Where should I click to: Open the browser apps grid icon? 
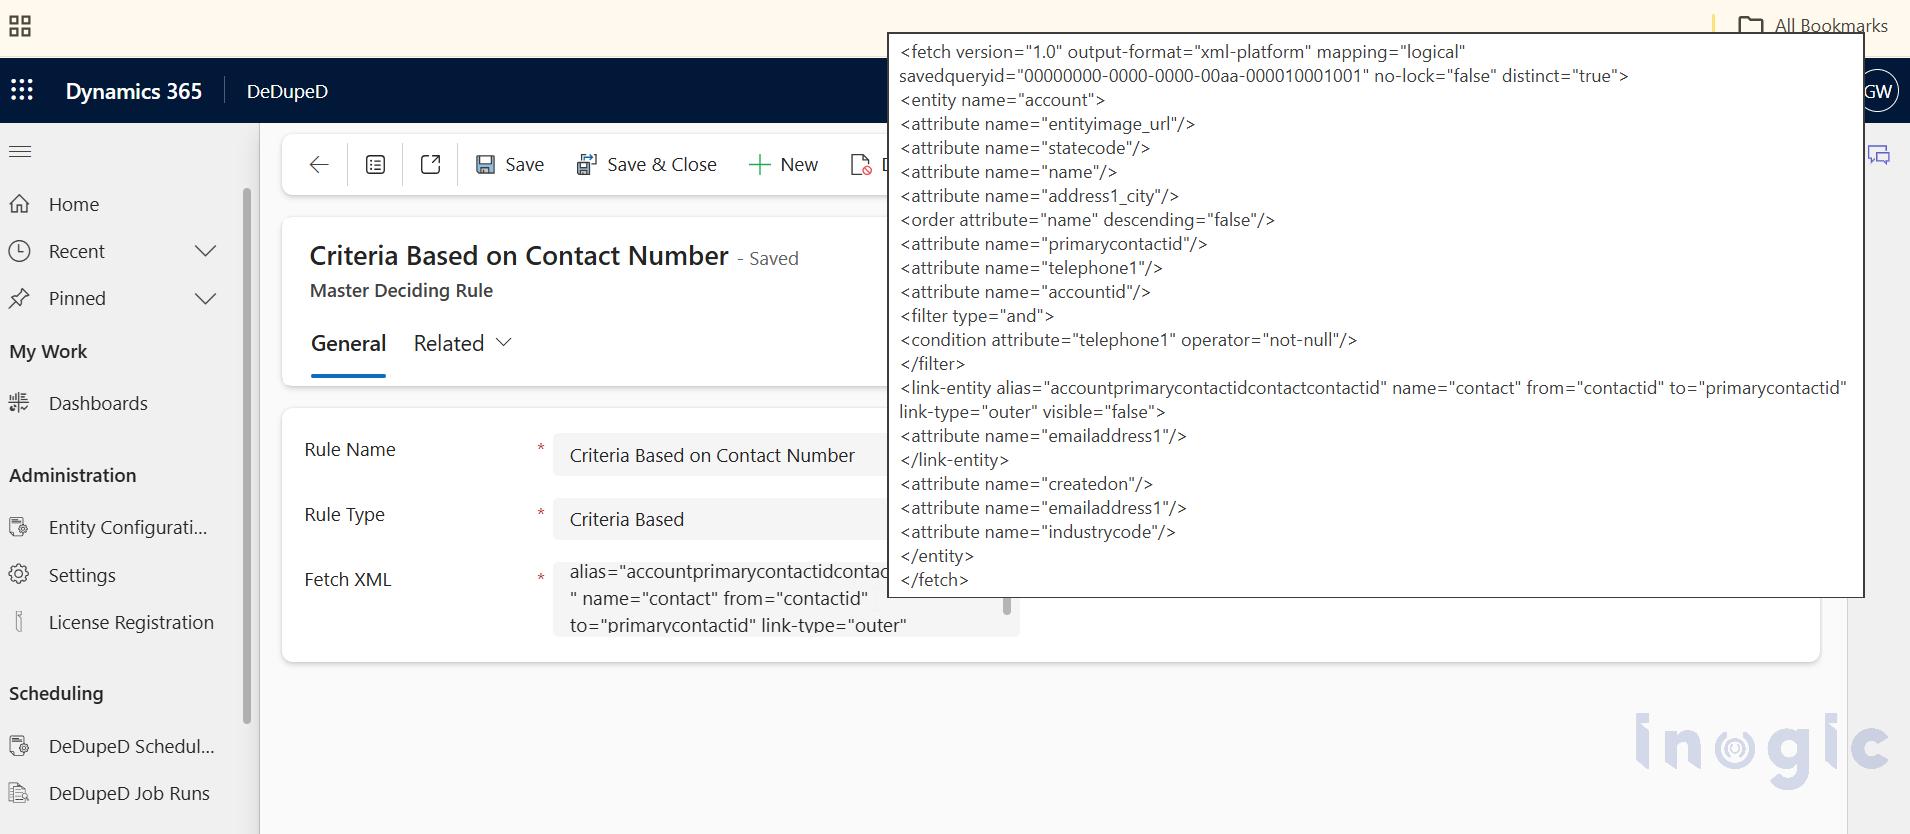(x=20, y=26)
